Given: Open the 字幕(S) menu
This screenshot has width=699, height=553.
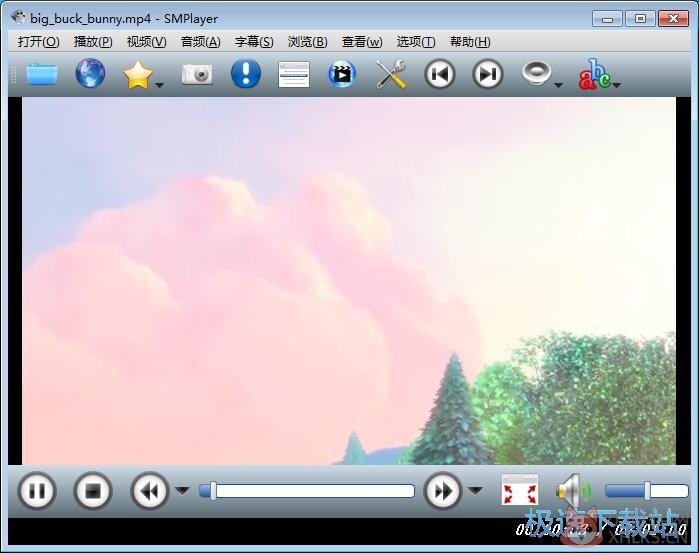Looking at the screenshot, I should tap(254, 41).
